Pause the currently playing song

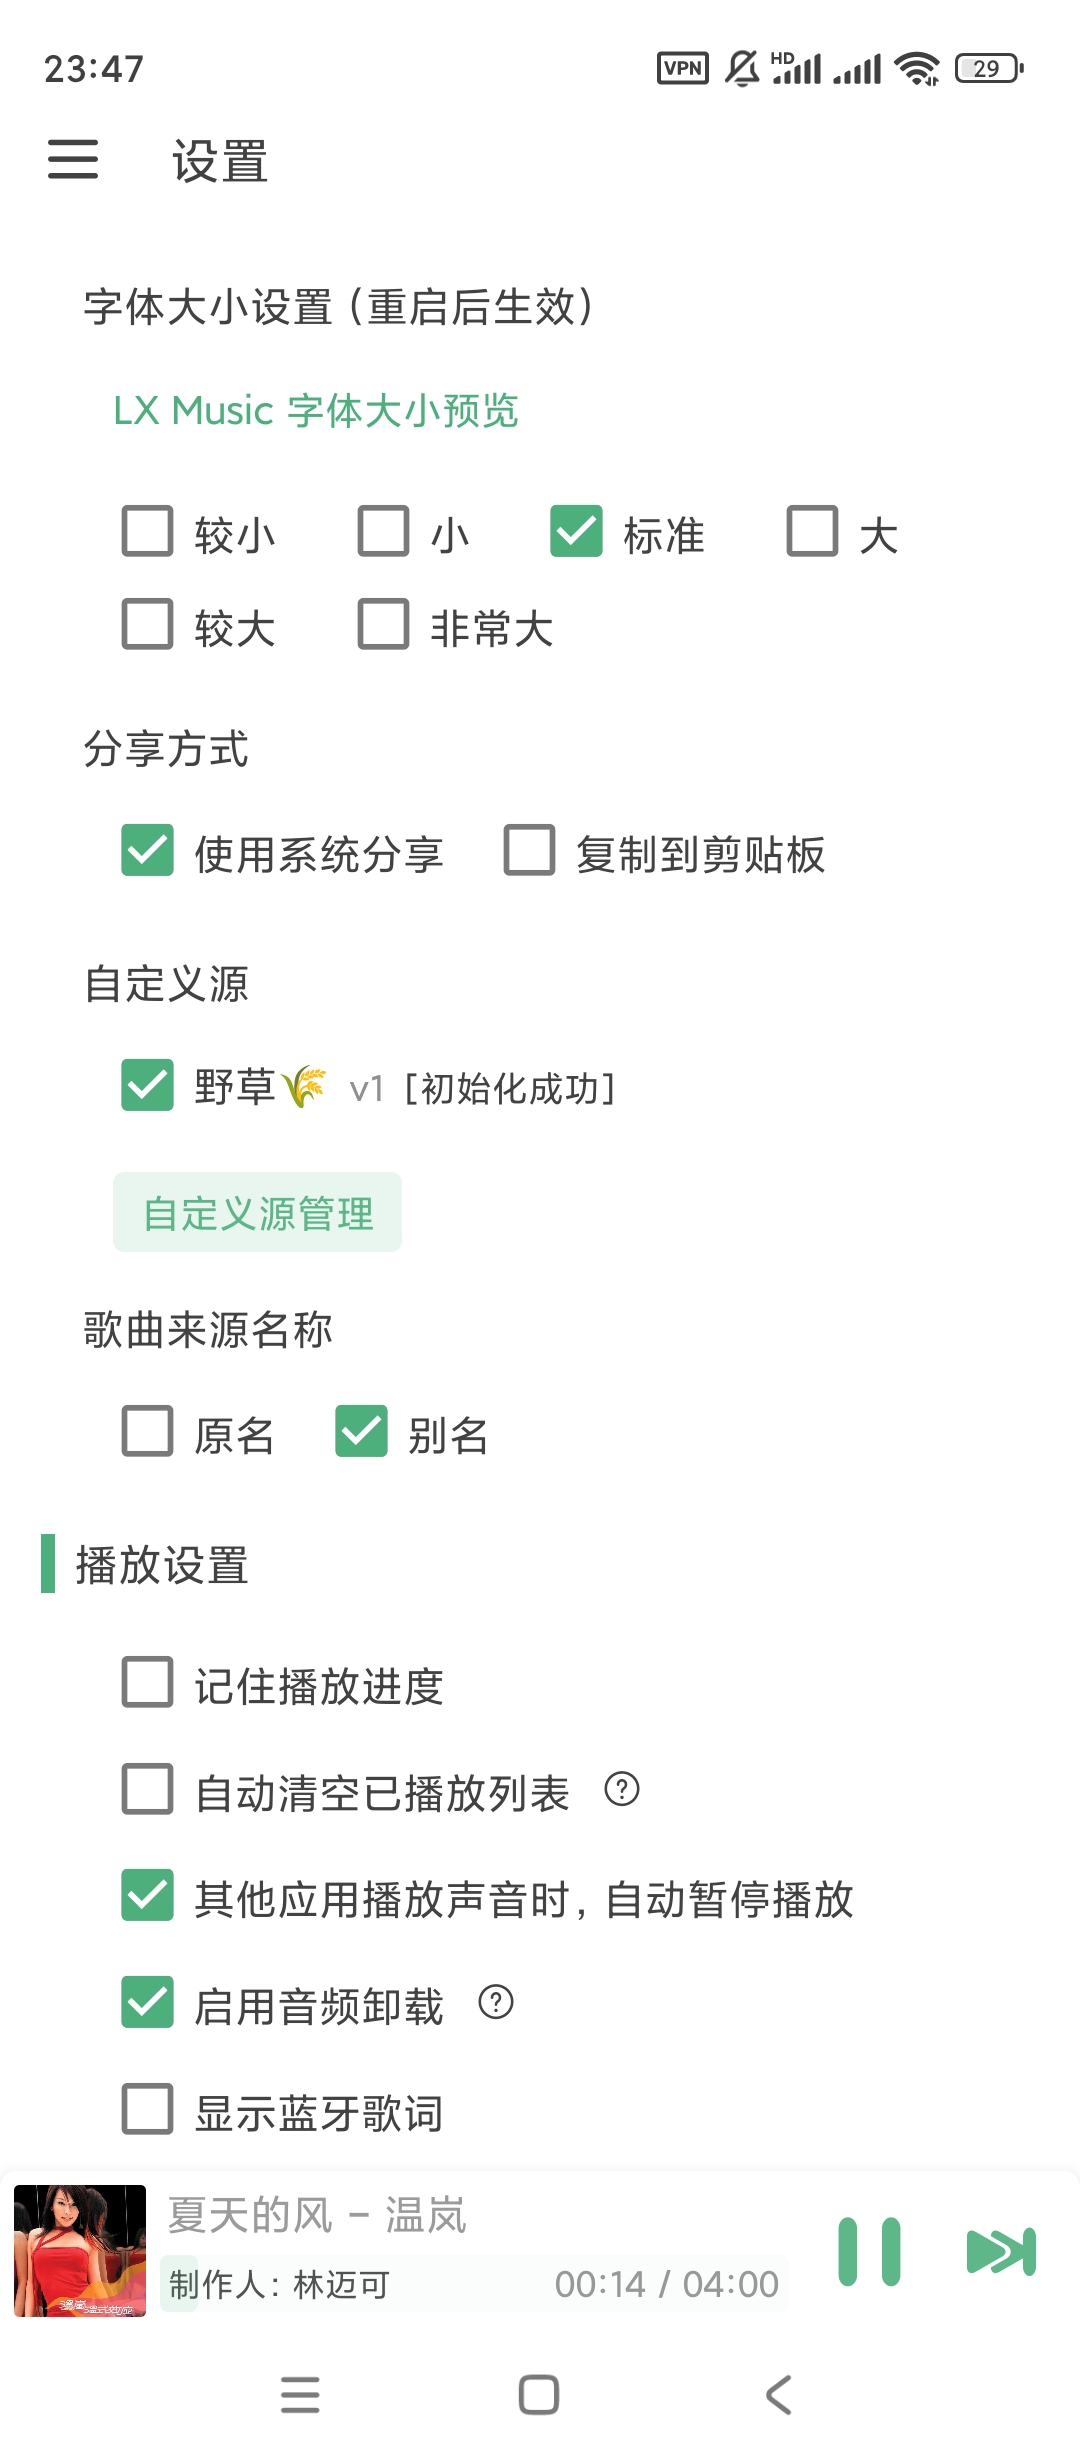pos(869,2252)
